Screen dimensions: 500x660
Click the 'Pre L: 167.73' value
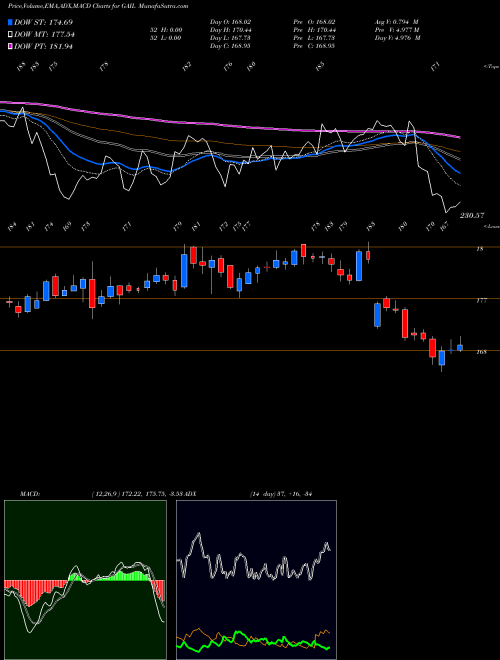coord(314,38)
